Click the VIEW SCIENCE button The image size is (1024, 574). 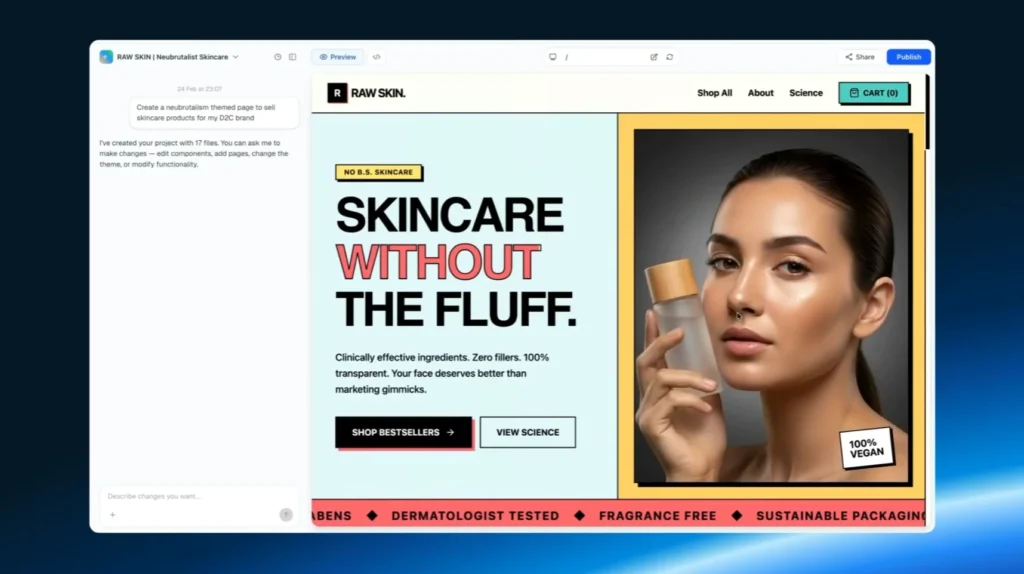[528, 432]
